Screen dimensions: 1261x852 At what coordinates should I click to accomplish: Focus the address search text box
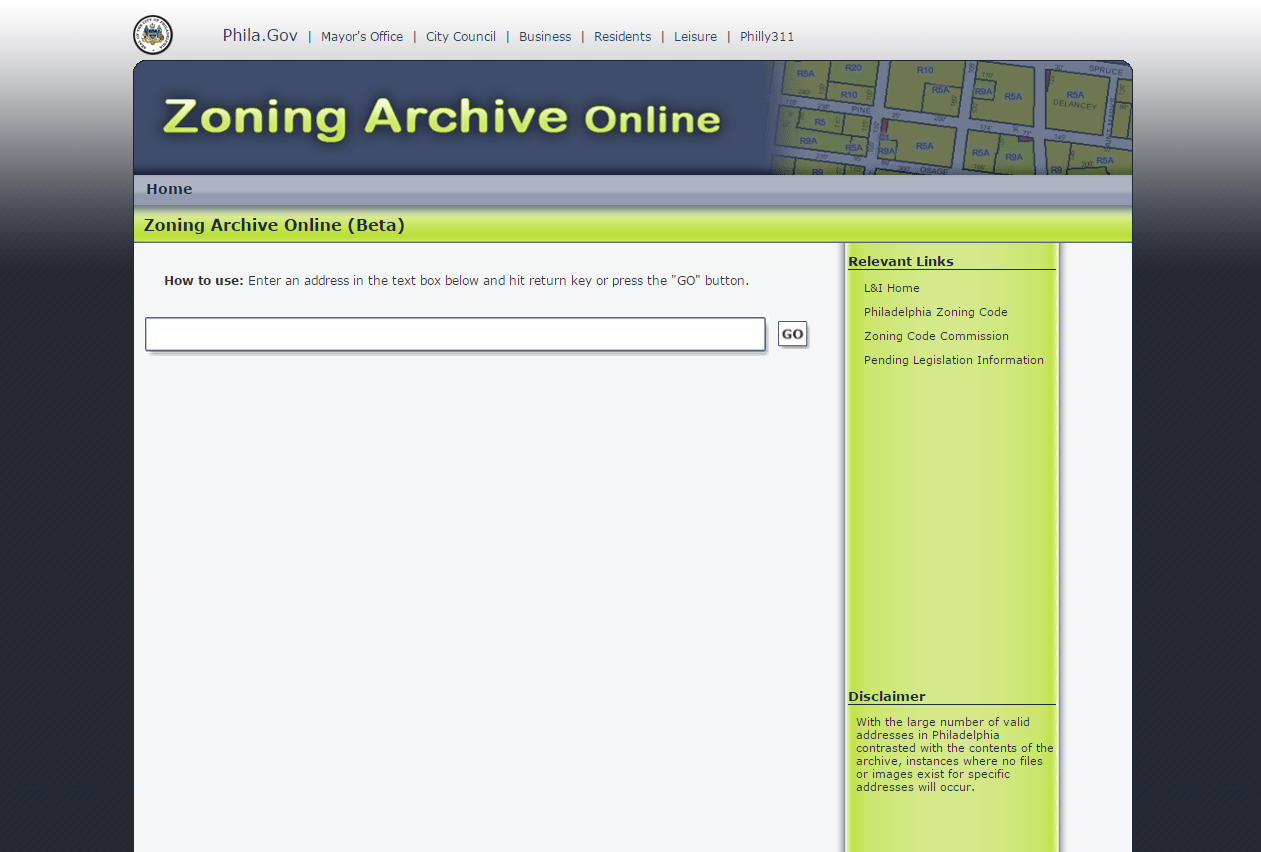pos(455,334)
